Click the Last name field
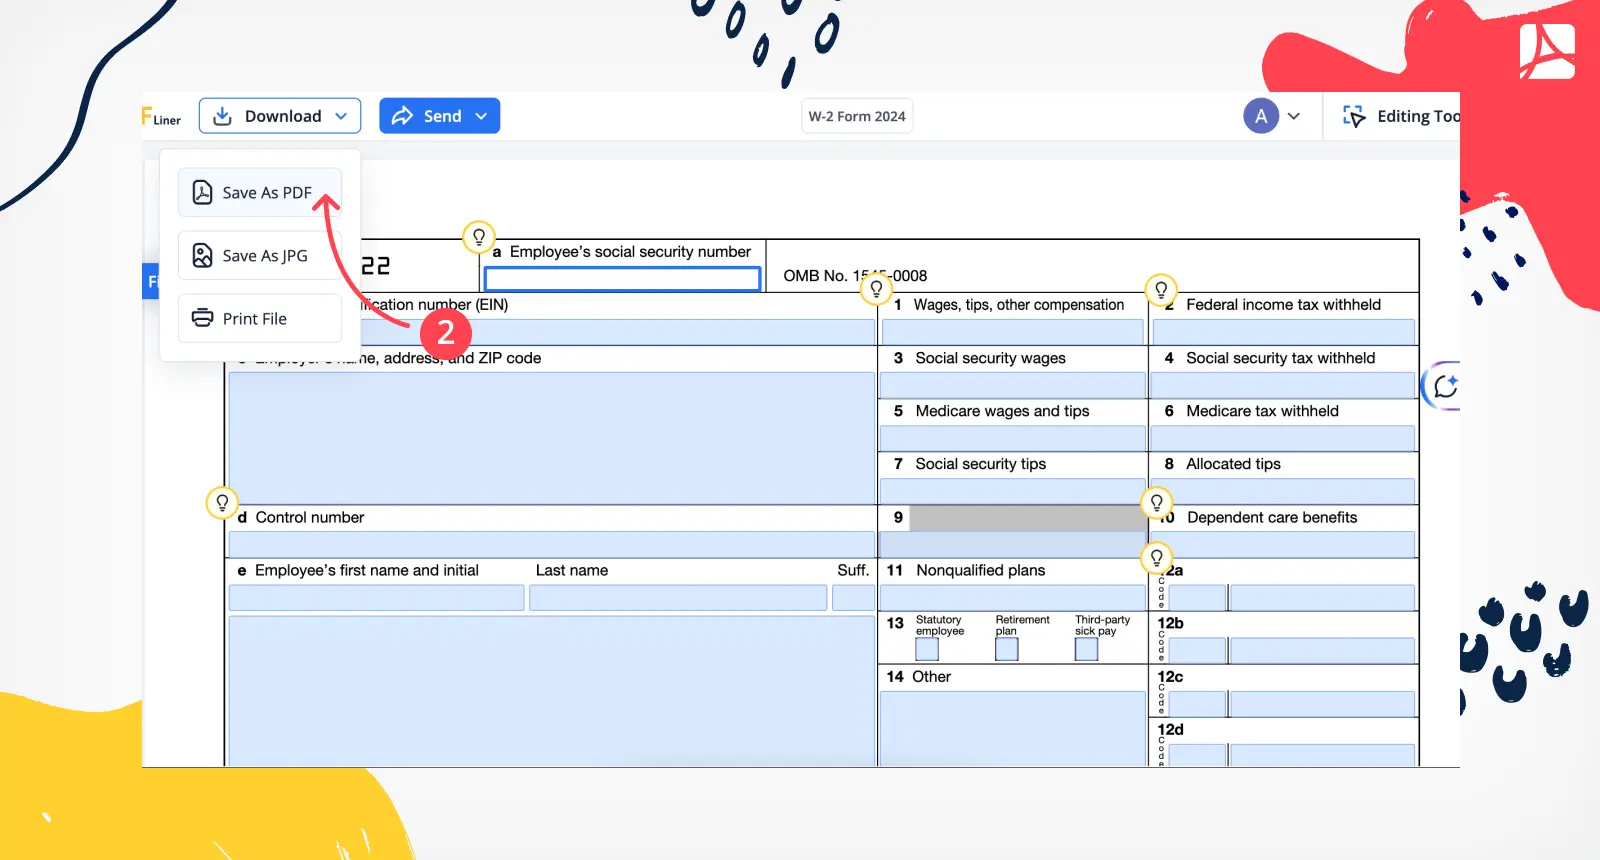The width and height of the screenshot is (1600, 860). pyautogui.click(x=678, y=597)
